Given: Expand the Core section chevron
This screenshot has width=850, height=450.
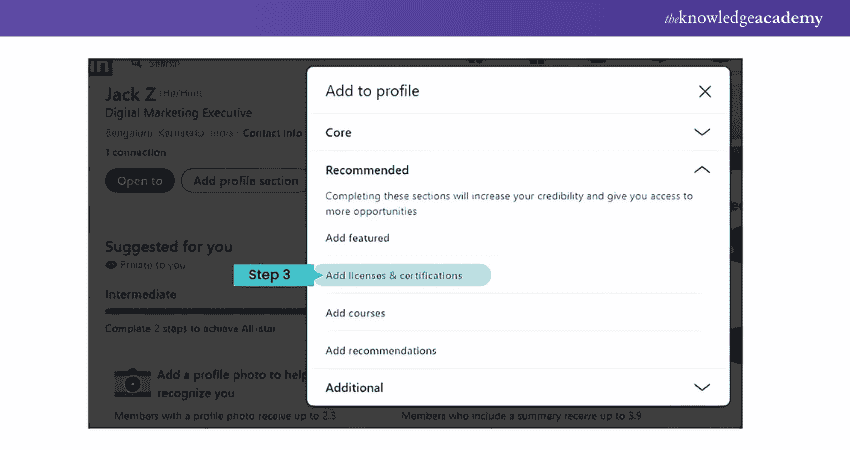Looking at the screenshot, I should (702, 132).
